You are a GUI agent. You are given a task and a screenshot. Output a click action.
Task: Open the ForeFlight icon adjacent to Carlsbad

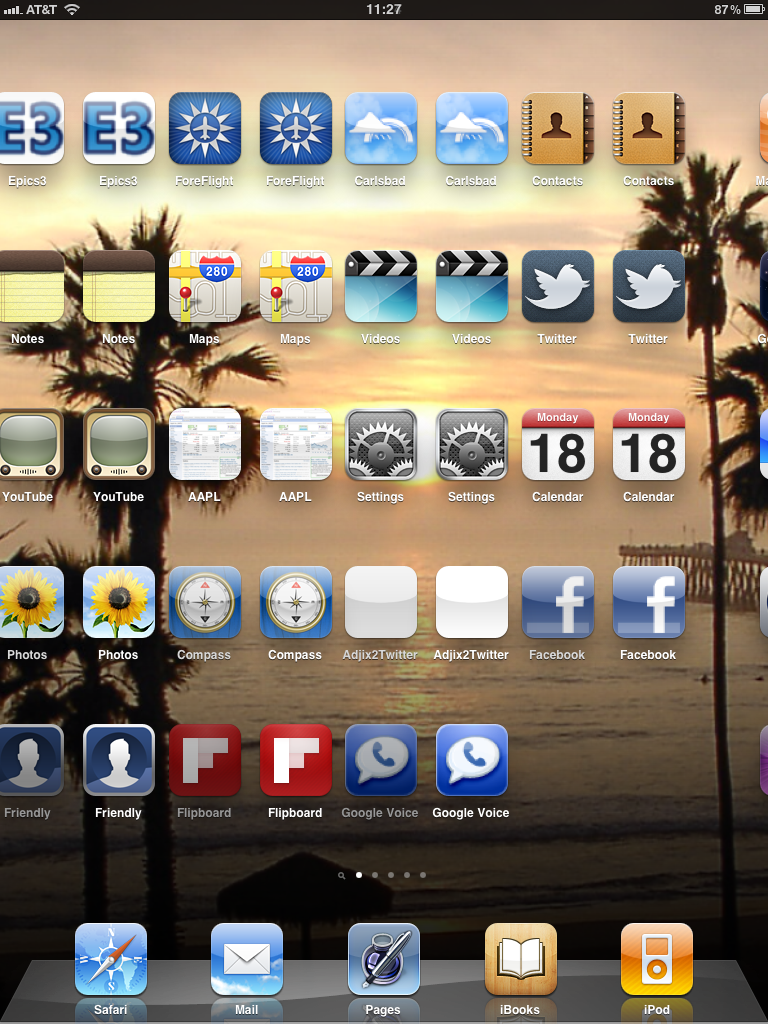coord(296,128)
